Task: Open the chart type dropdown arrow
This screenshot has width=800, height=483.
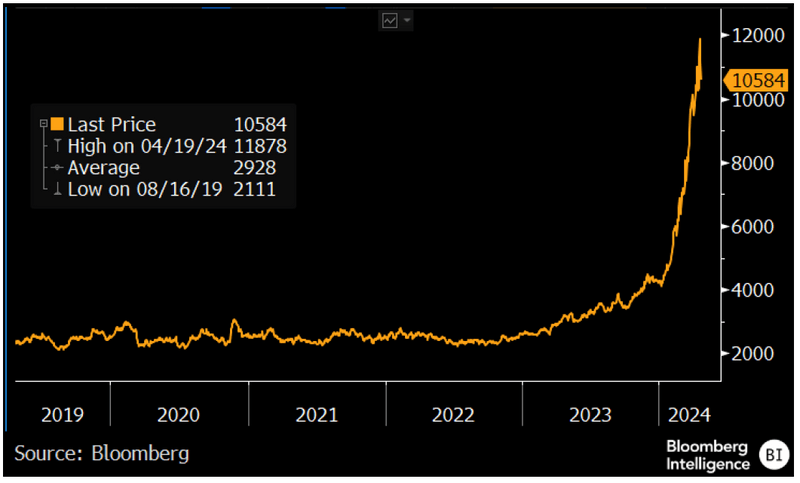Action: click(x=407, y=20)
